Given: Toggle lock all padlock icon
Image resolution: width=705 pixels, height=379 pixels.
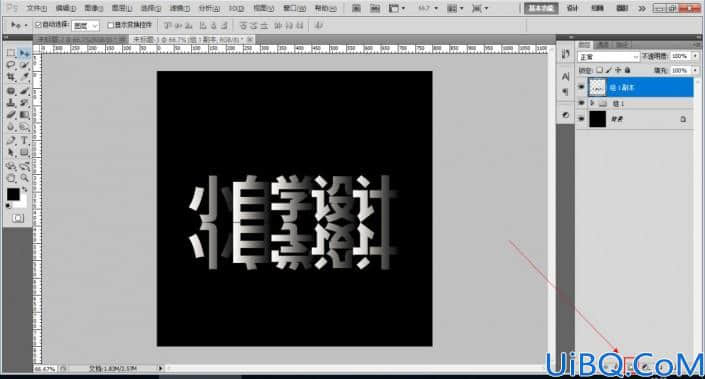Looking at the screenshot, I should coord(627,70).
